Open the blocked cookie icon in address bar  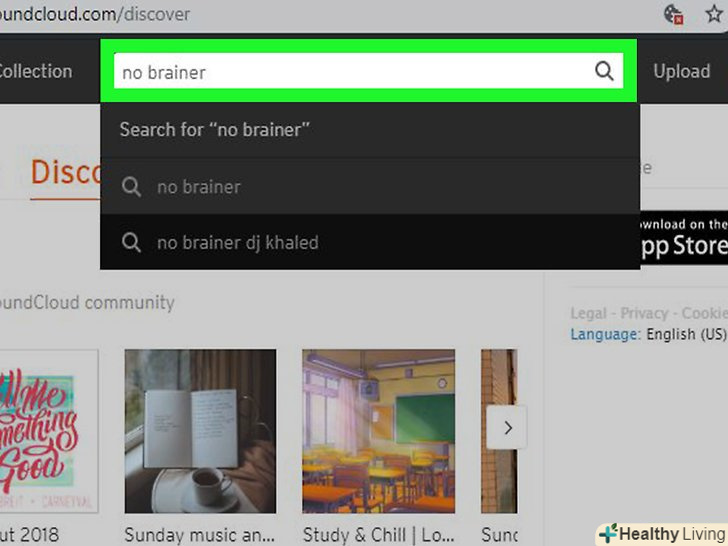673,14
